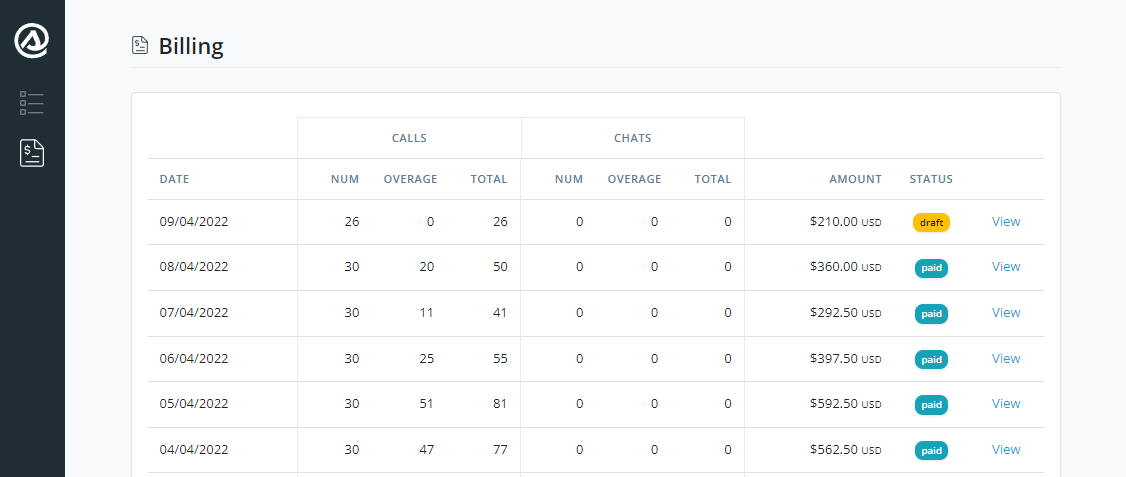Click paid badge for 08/04/2022
Viewport: 1126px width, 477px height.
(931, 268)
